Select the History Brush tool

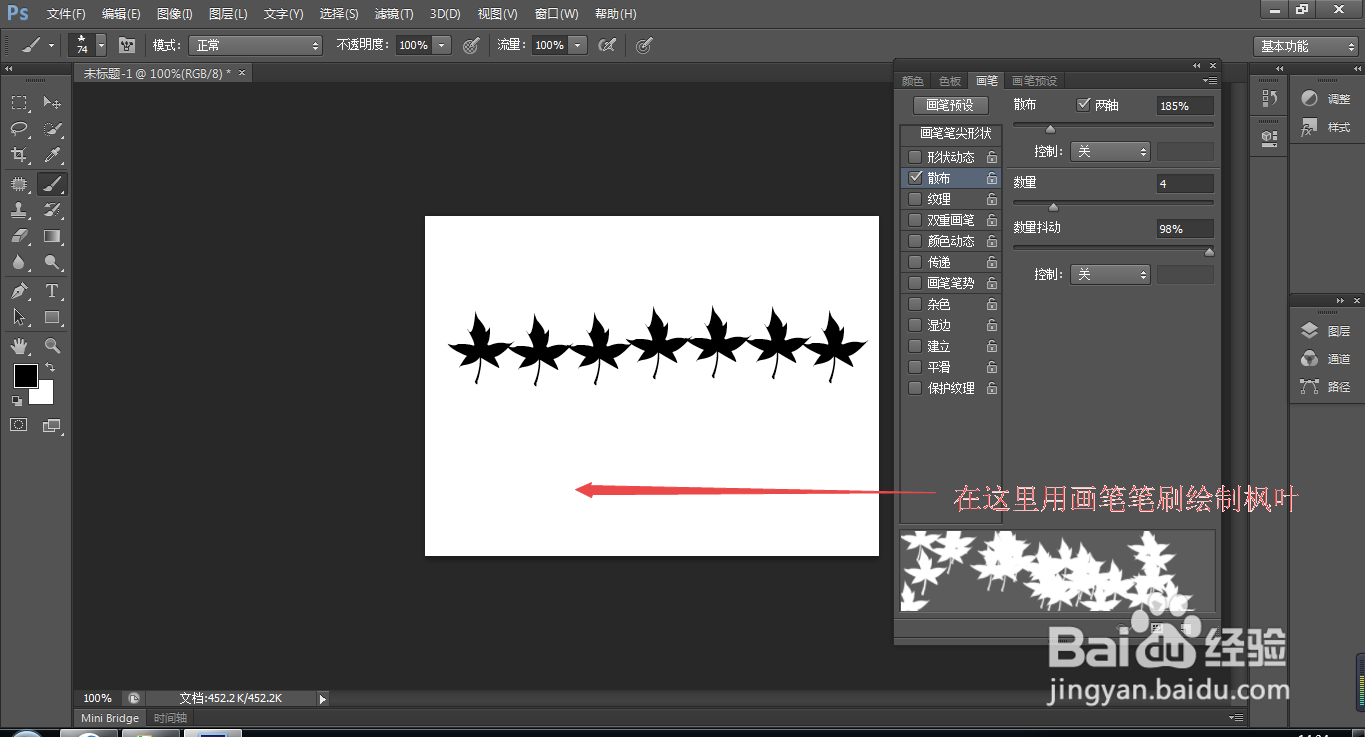(52, 210)
